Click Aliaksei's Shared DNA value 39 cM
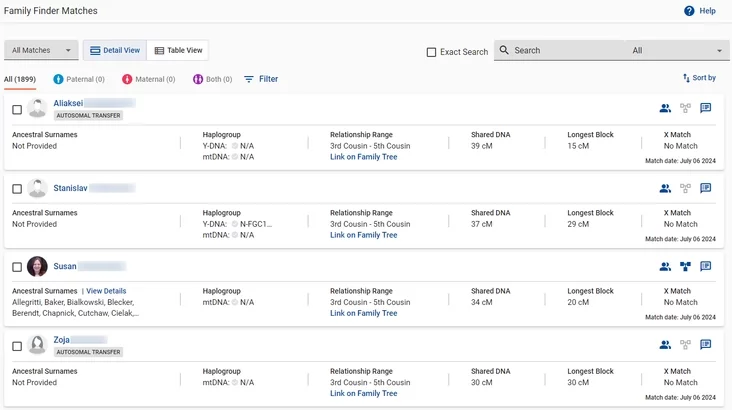The width and height of the screenshot is (732, 410). pos(482,146)
